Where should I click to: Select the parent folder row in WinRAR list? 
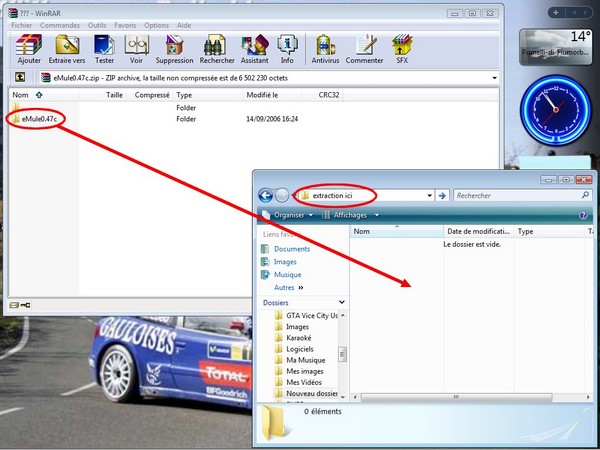pos(16,107)
